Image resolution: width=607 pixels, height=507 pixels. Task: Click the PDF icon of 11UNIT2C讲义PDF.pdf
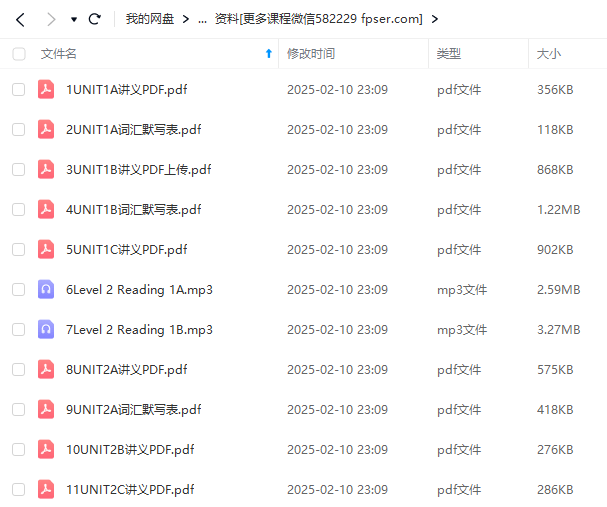point(46,489)
